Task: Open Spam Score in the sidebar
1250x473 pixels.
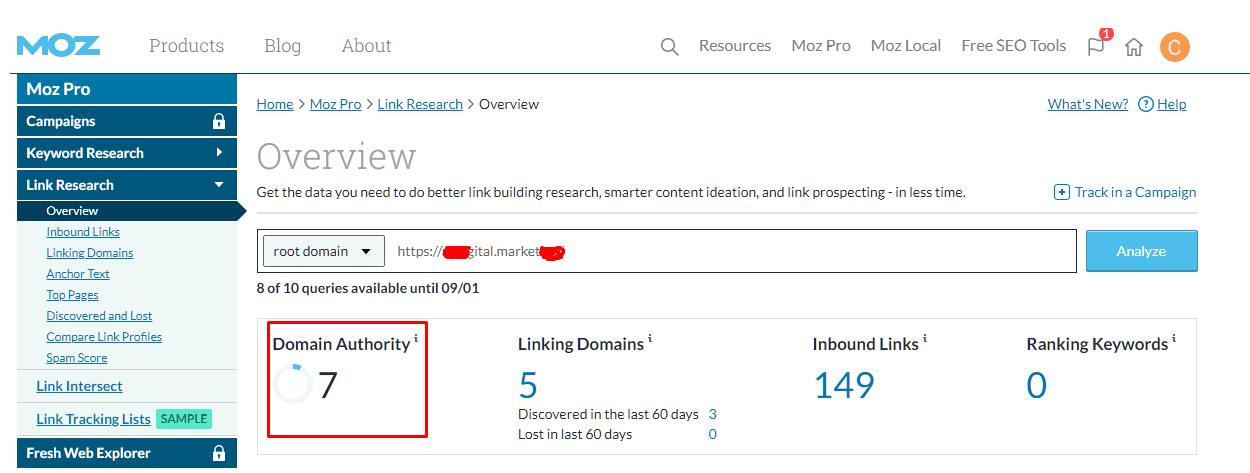Action: 77,358
